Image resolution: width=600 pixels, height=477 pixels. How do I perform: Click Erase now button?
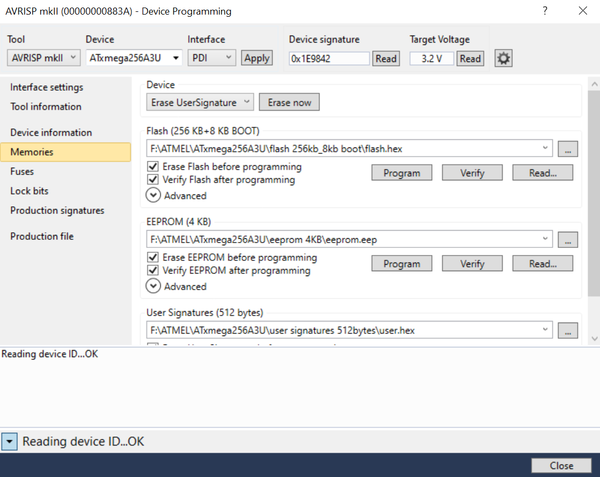[x=289, y=103]
